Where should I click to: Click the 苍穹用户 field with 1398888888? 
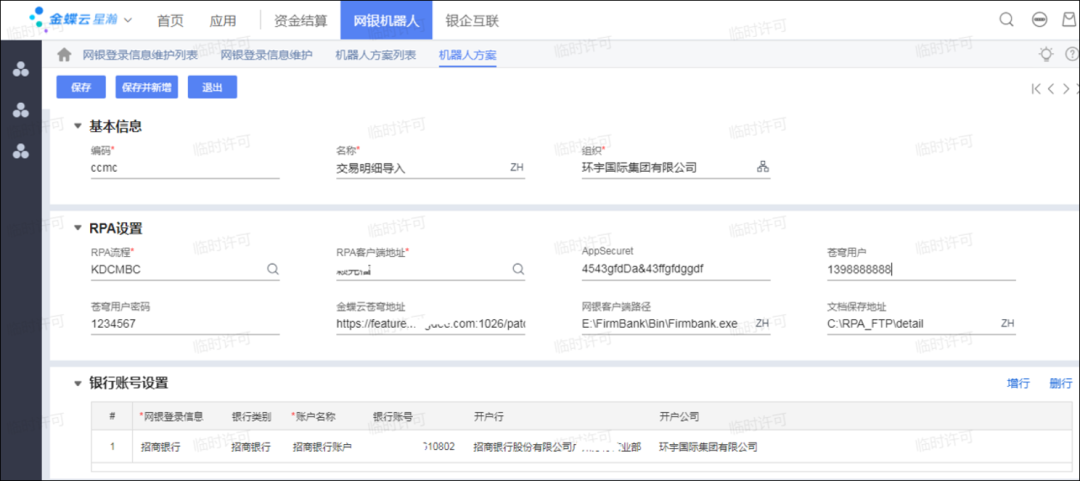click(x=921, y=269)
